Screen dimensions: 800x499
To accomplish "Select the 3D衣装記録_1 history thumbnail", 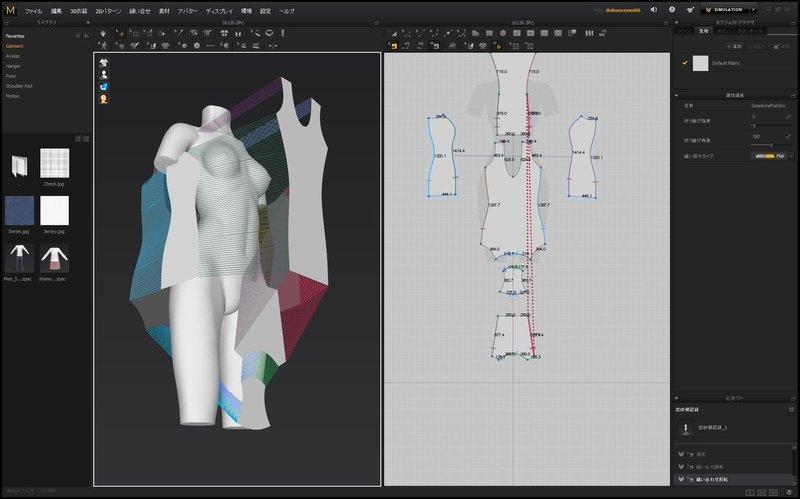I will 686,428.
